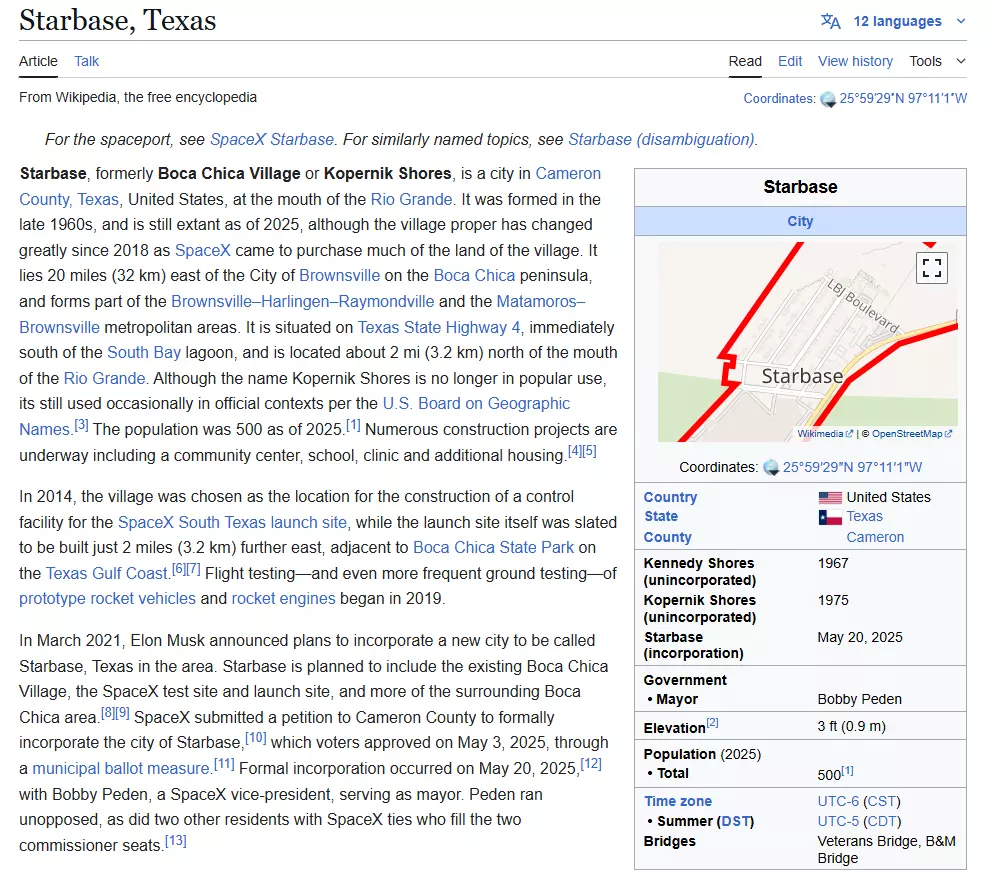
Task: Open the Time zone infobox link
Action: pyautogui.click(x=678, y=801)
